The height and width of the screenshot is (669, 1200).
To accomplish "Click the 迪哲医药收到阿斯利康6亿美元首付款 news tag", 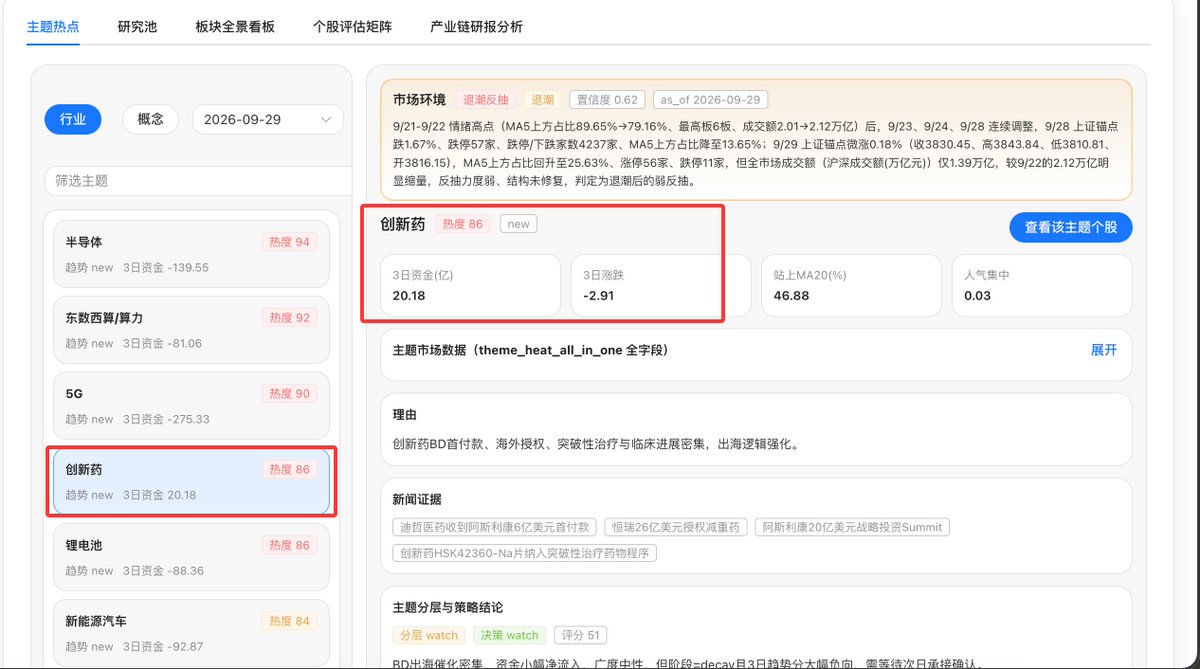I will click(496, 527).
